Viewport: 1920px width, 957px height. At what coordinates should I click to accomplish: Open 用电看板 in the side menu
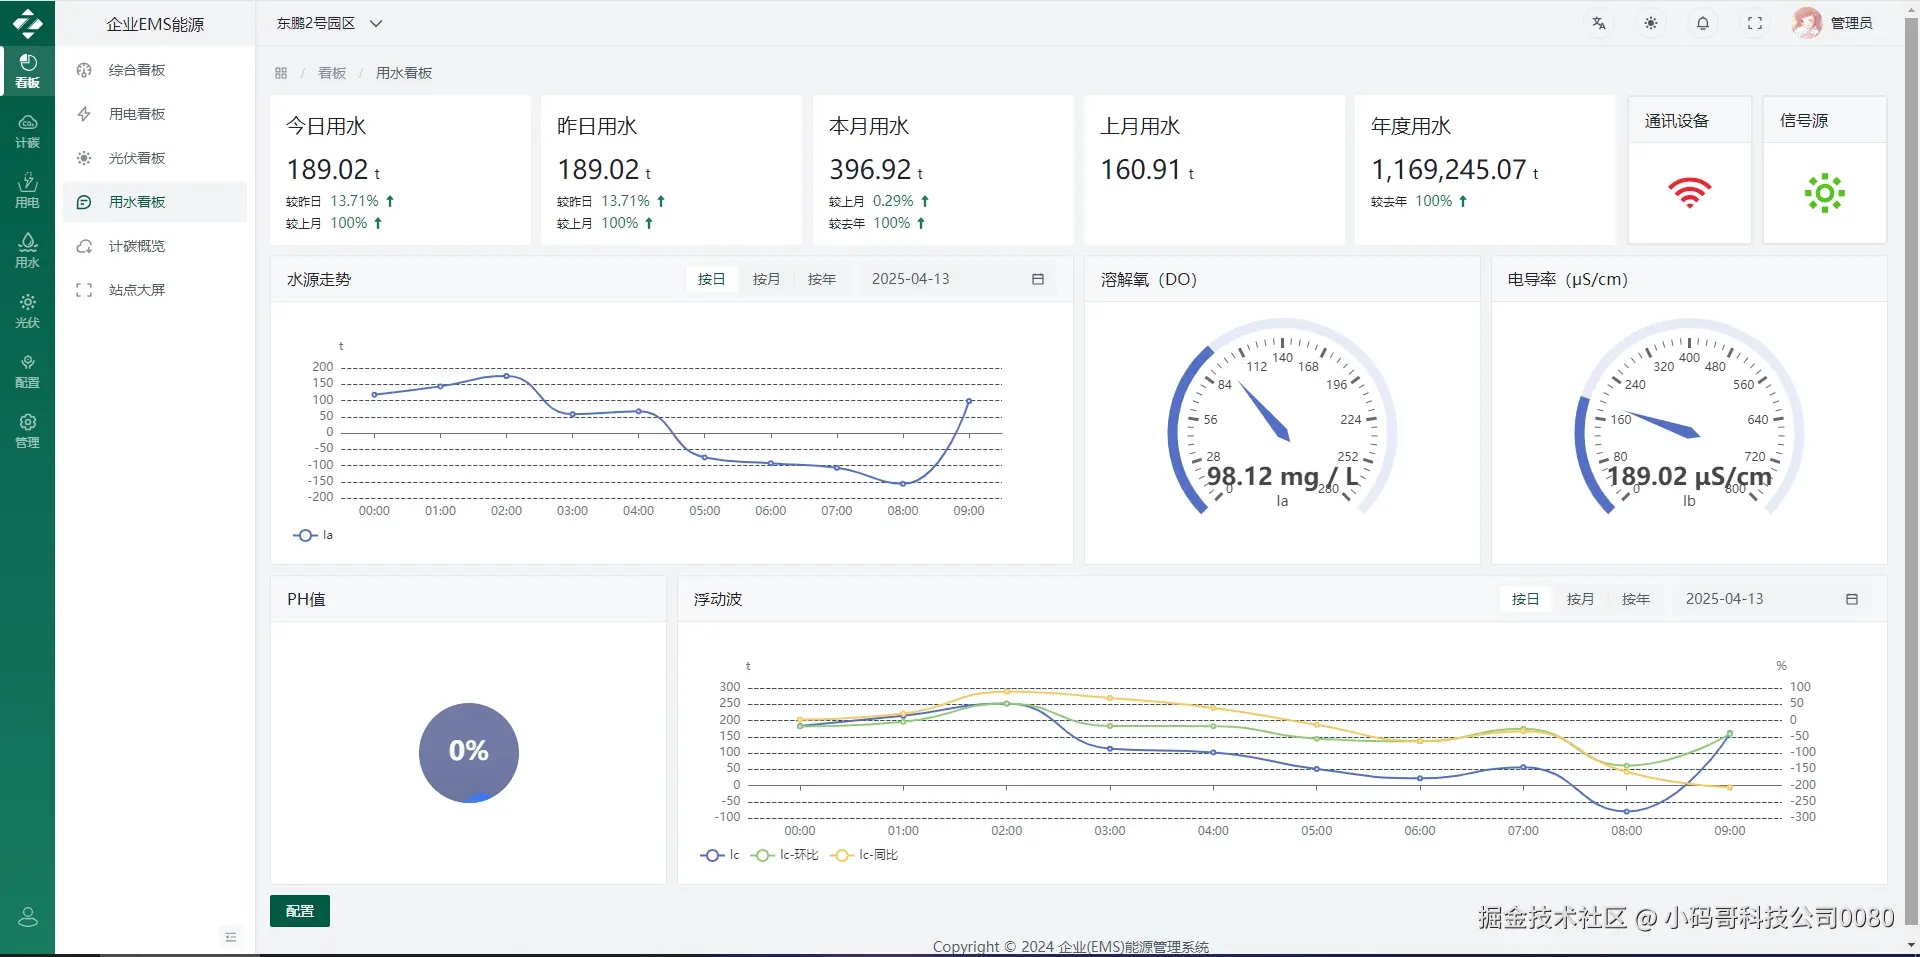(155, 114)
